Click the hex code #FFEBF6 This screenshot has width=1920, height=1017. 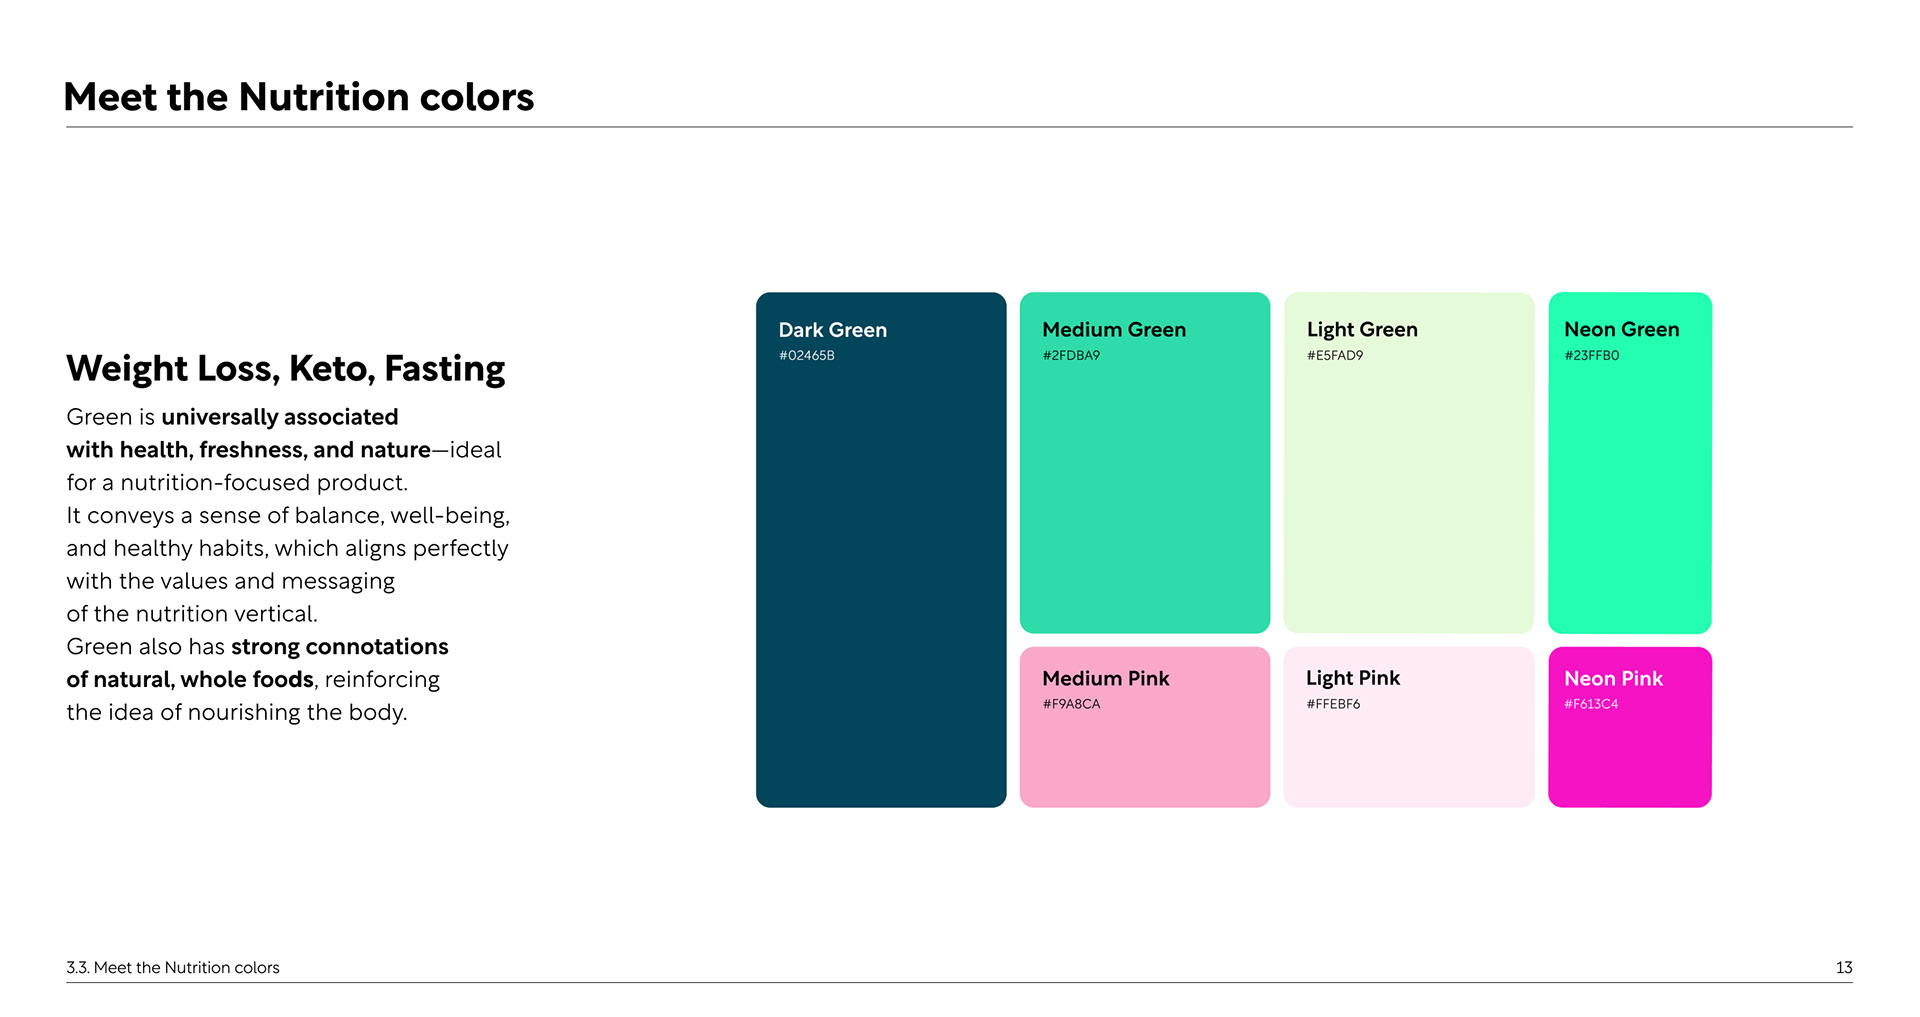pyautogui.click(x=1333, y=704)
